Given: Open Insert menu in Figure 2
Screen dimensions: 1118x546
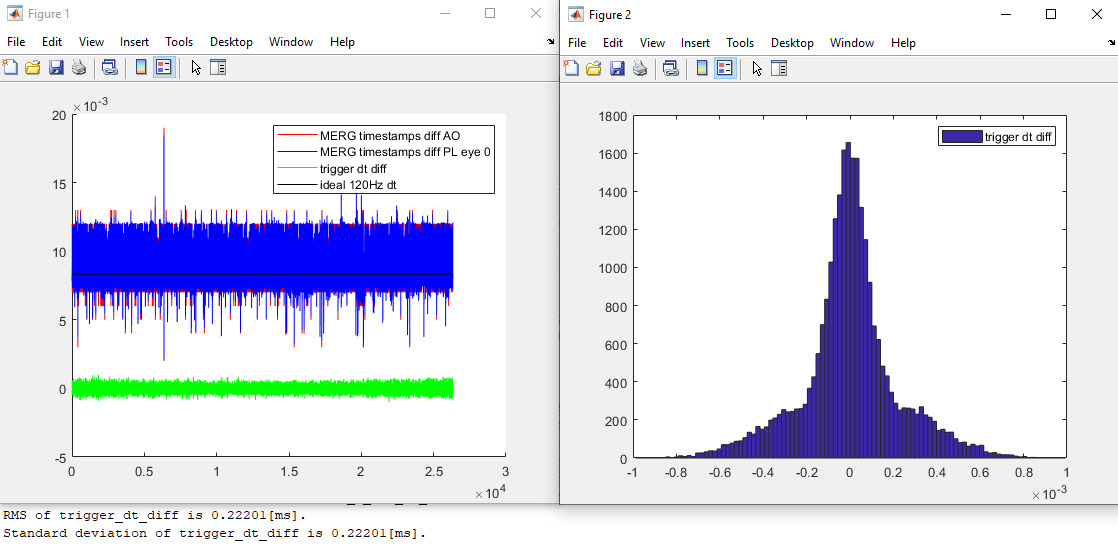Looking at the screenshot, I should pos(696,43).
